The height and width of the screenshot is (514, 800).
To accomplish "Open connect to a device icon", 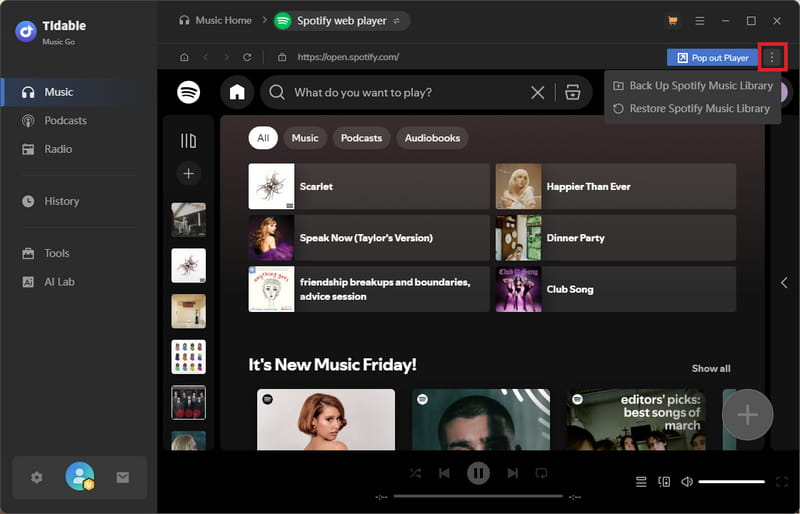I will pos(664,481).
